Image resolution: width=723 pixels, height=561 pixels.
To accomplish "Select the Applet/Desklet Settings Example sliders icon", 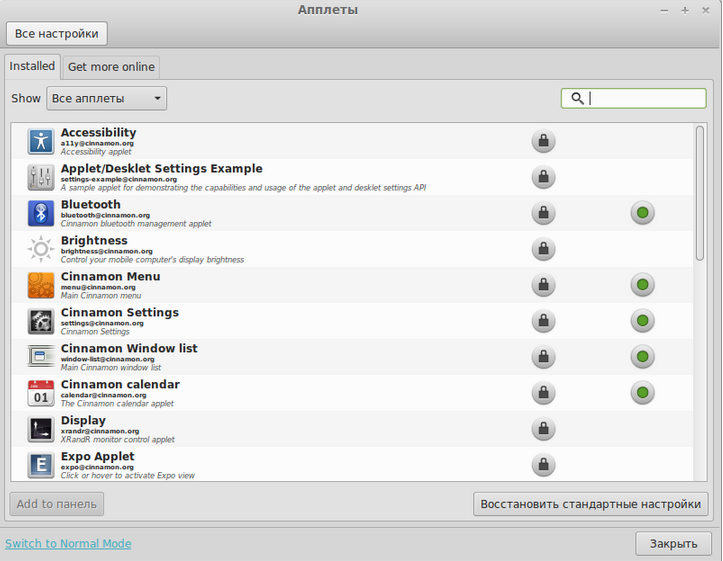I will click(41, 177).
